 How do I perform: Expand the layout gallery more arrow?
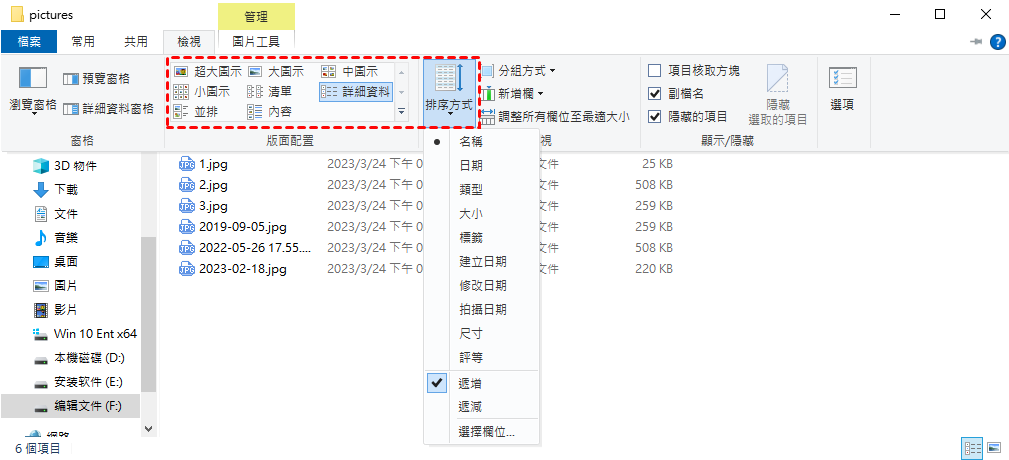coord(402,111)
